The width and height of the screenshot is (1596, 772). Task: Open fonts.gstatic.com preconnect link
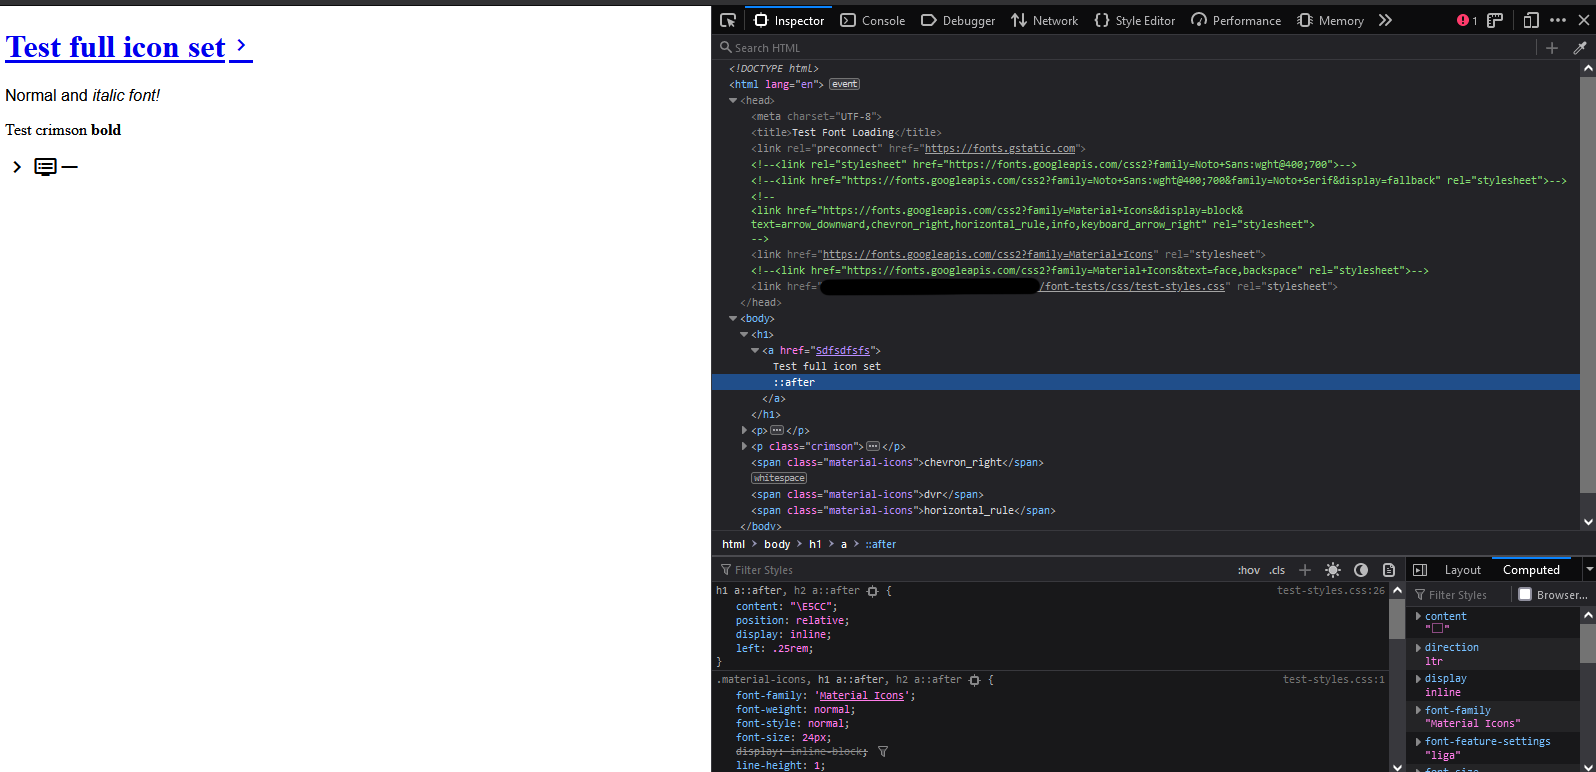(x=1000, y=148)
